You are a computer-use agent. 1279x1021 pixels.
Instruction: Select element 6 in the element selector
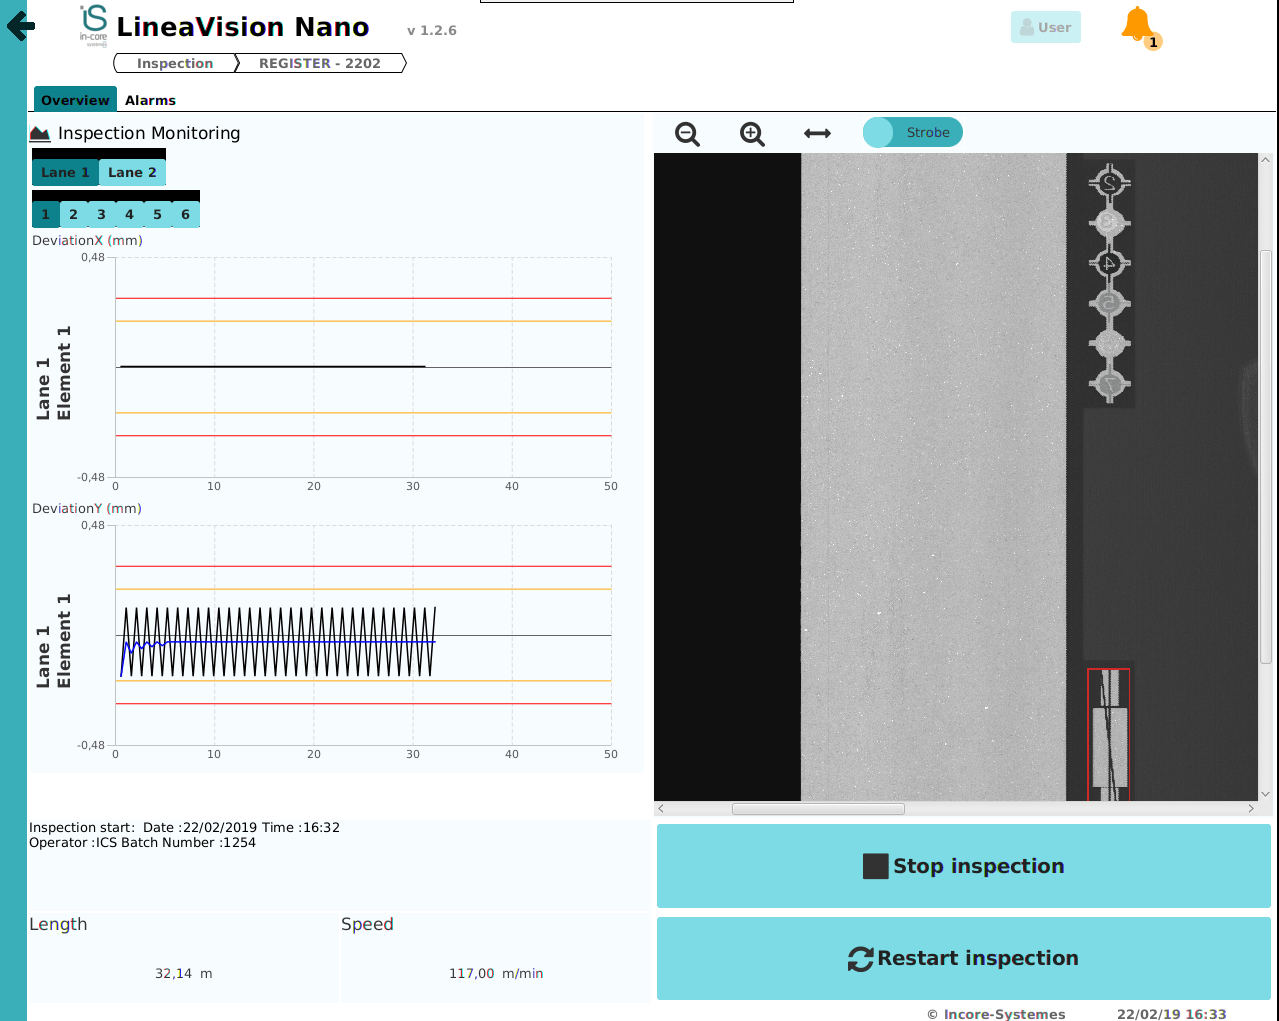pos(185,213)
